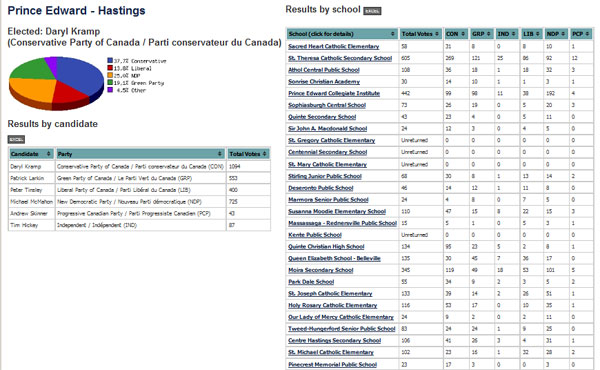
Task: Open St. Gregory Catholic Elementary link
Action: 332,140
